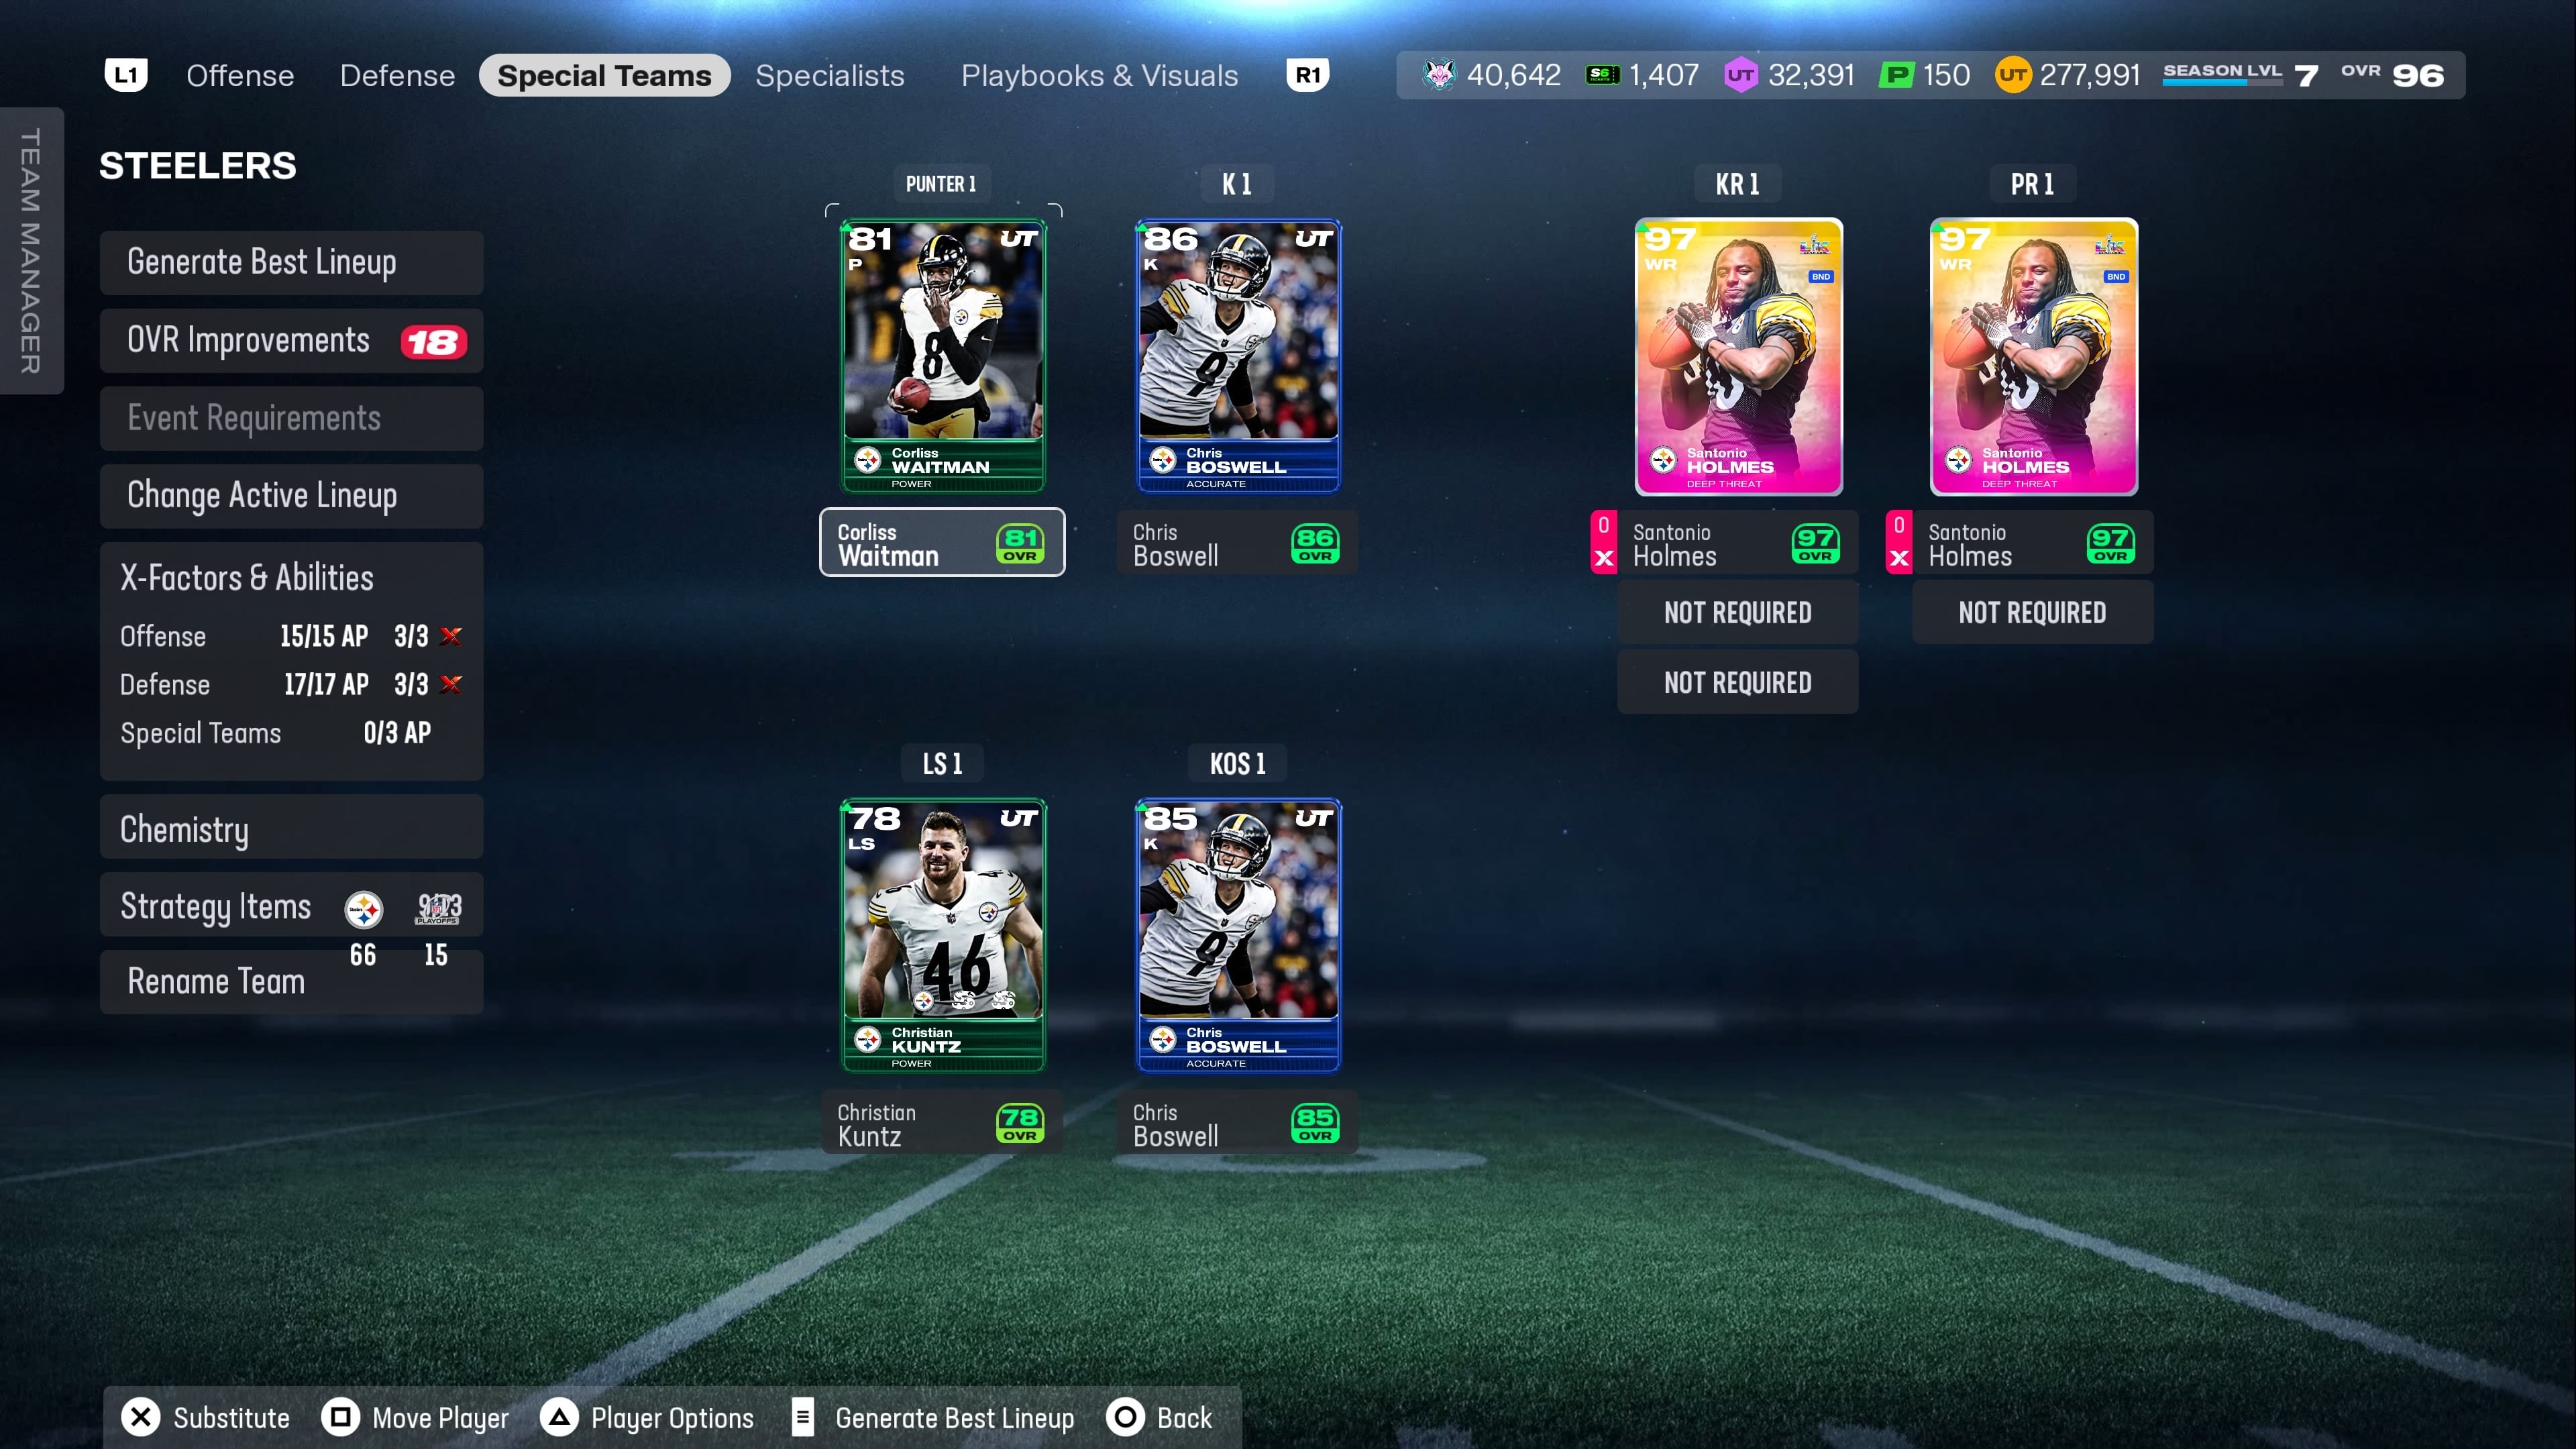Switch to the Offense tab
Viewport: 2576px width, 1449px height.
(x=240, y=76)
